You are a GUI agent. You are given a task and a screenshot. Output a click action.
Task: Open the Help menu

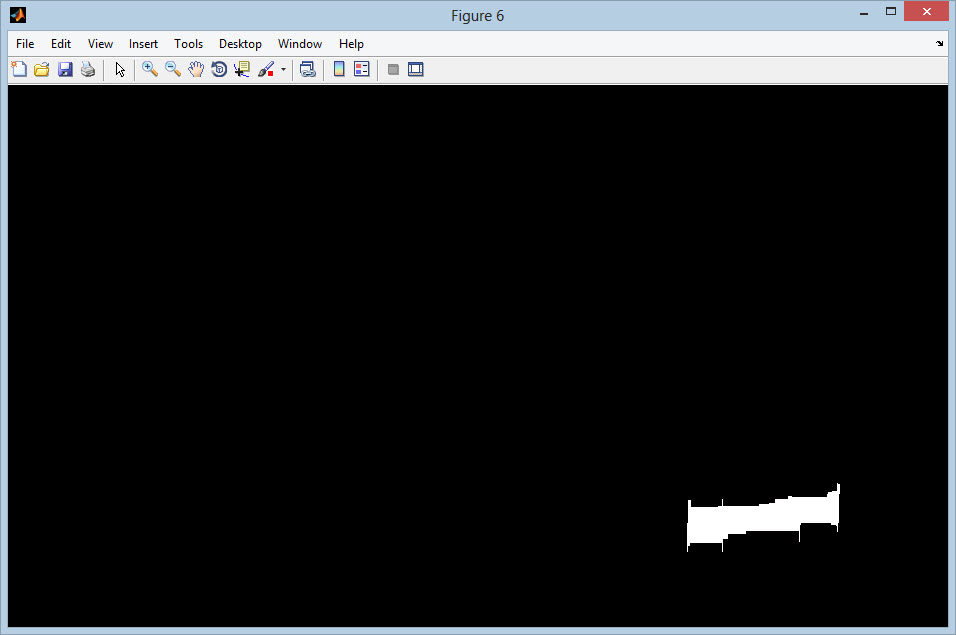tap(351, 44)
